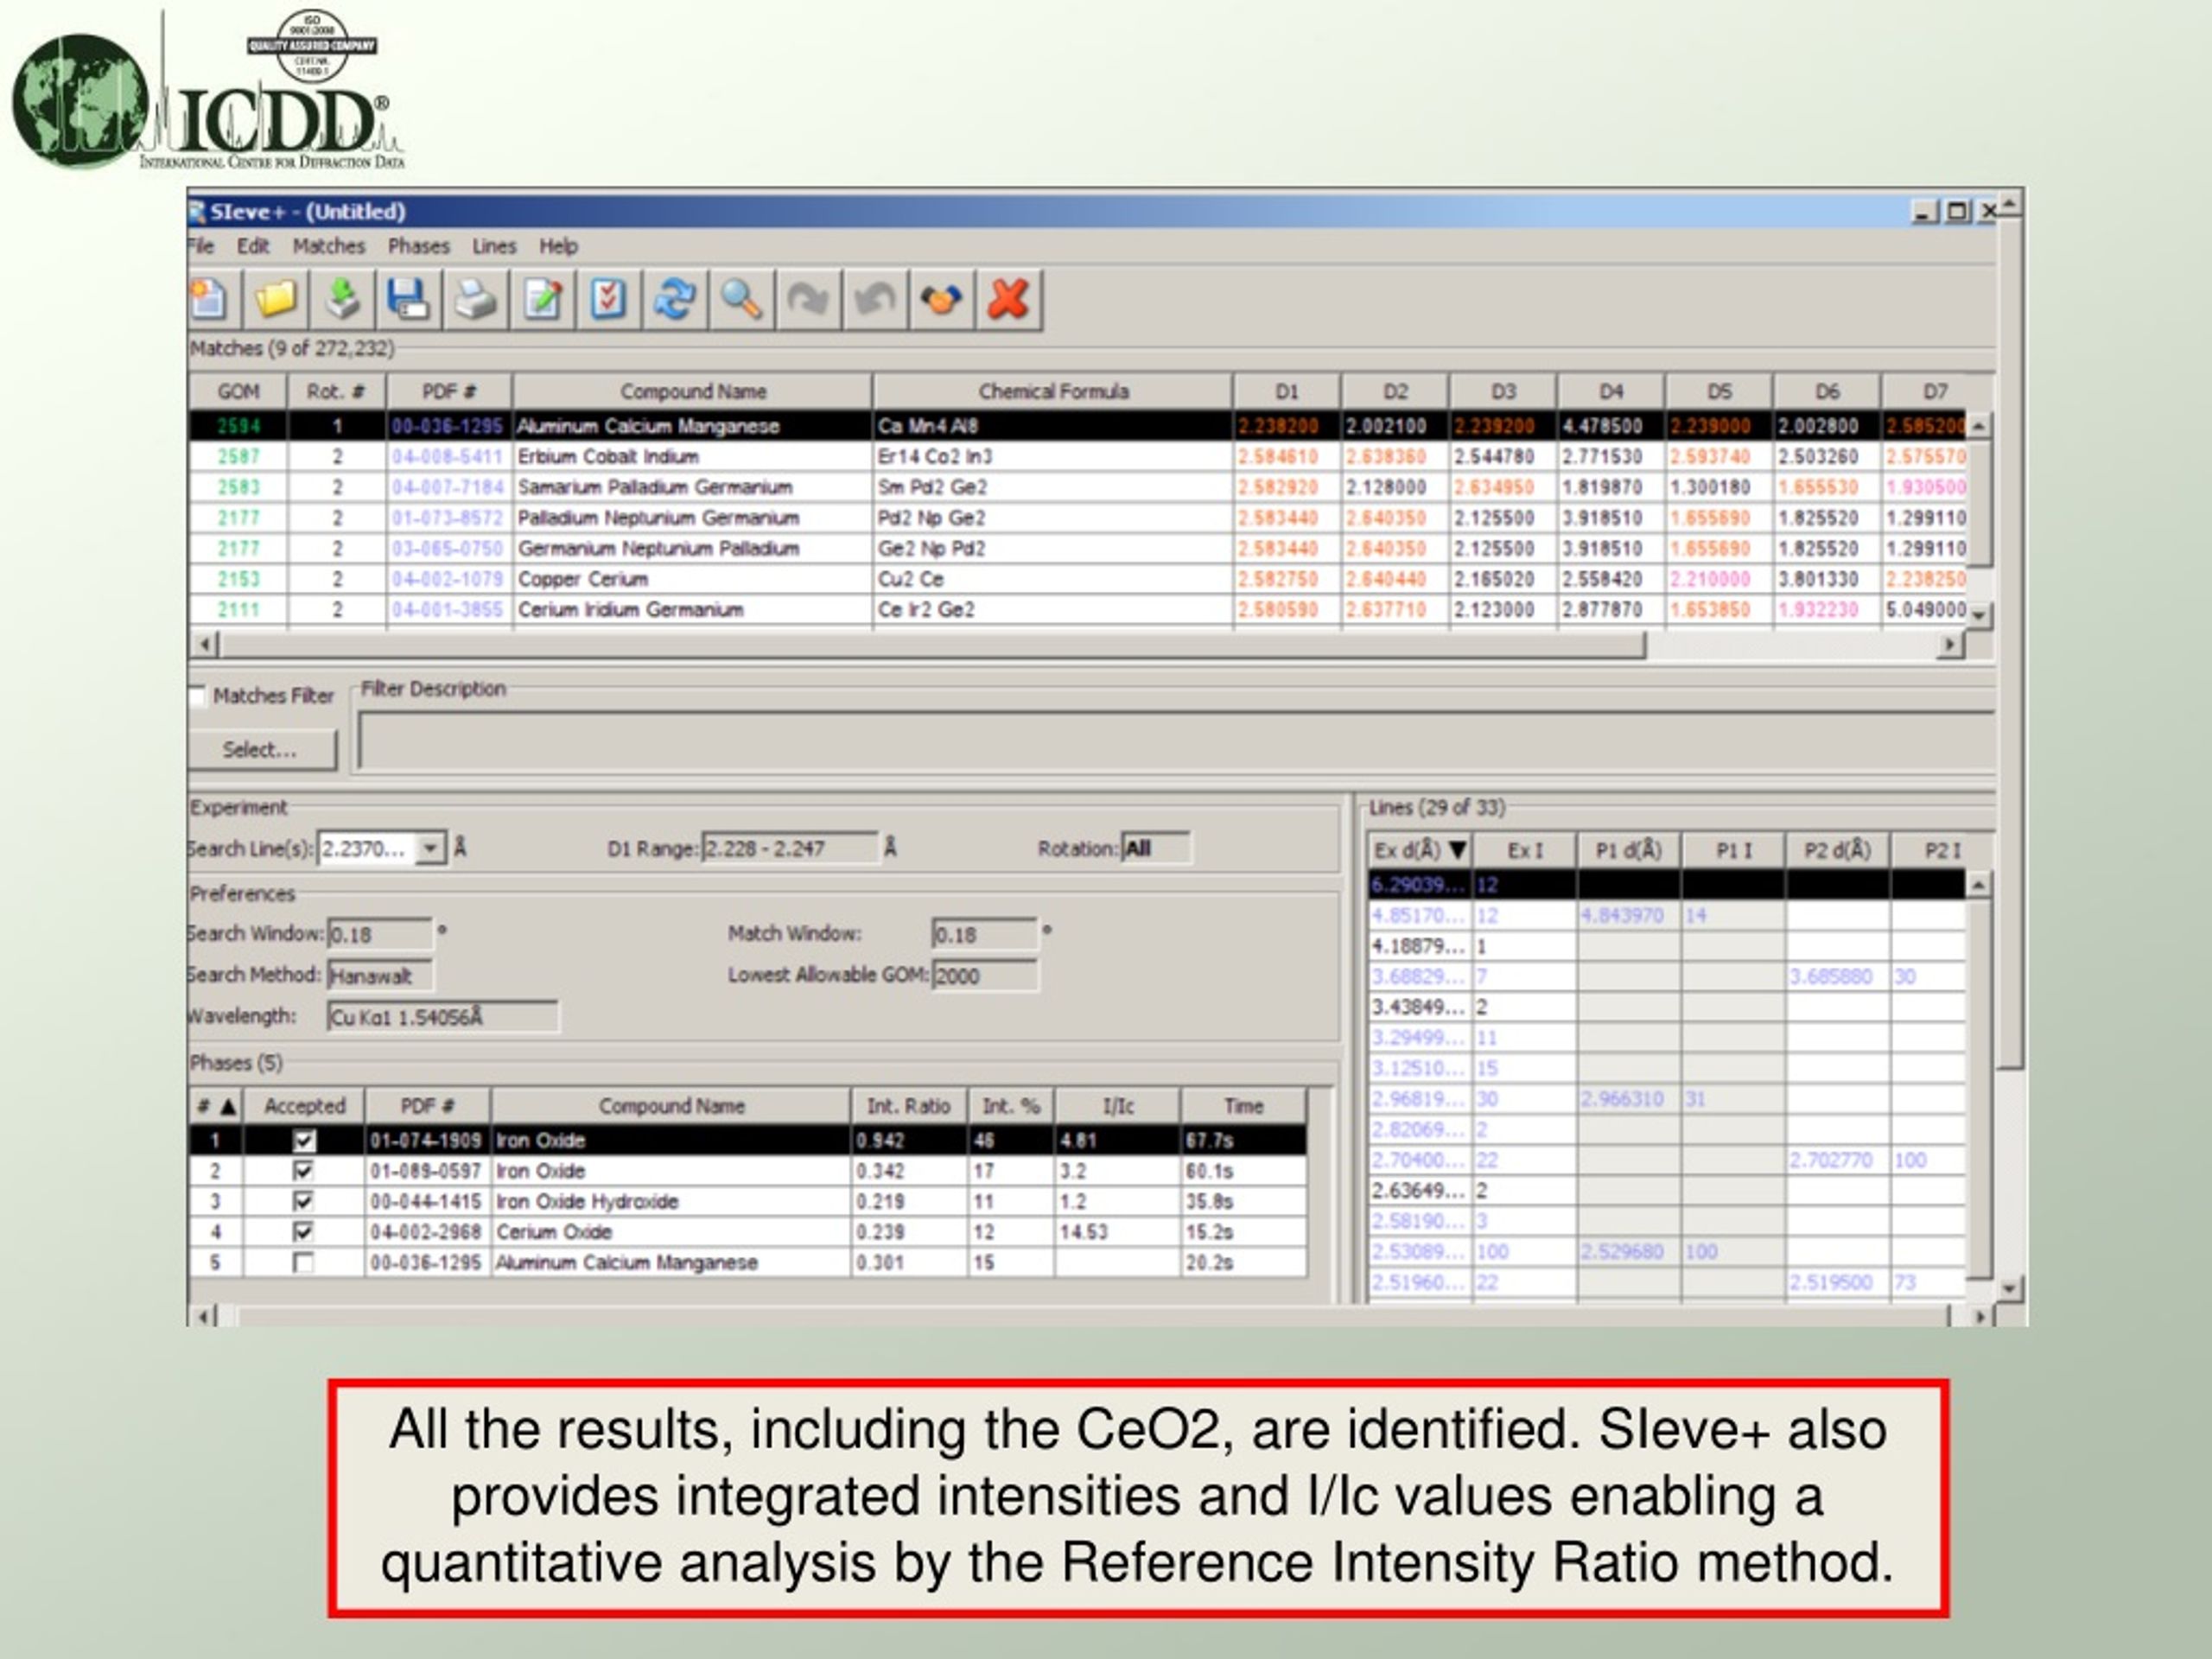Open PDF link 04-008-5411
The width and height of the screenshot is (2212, 1659).
point(448,457)
